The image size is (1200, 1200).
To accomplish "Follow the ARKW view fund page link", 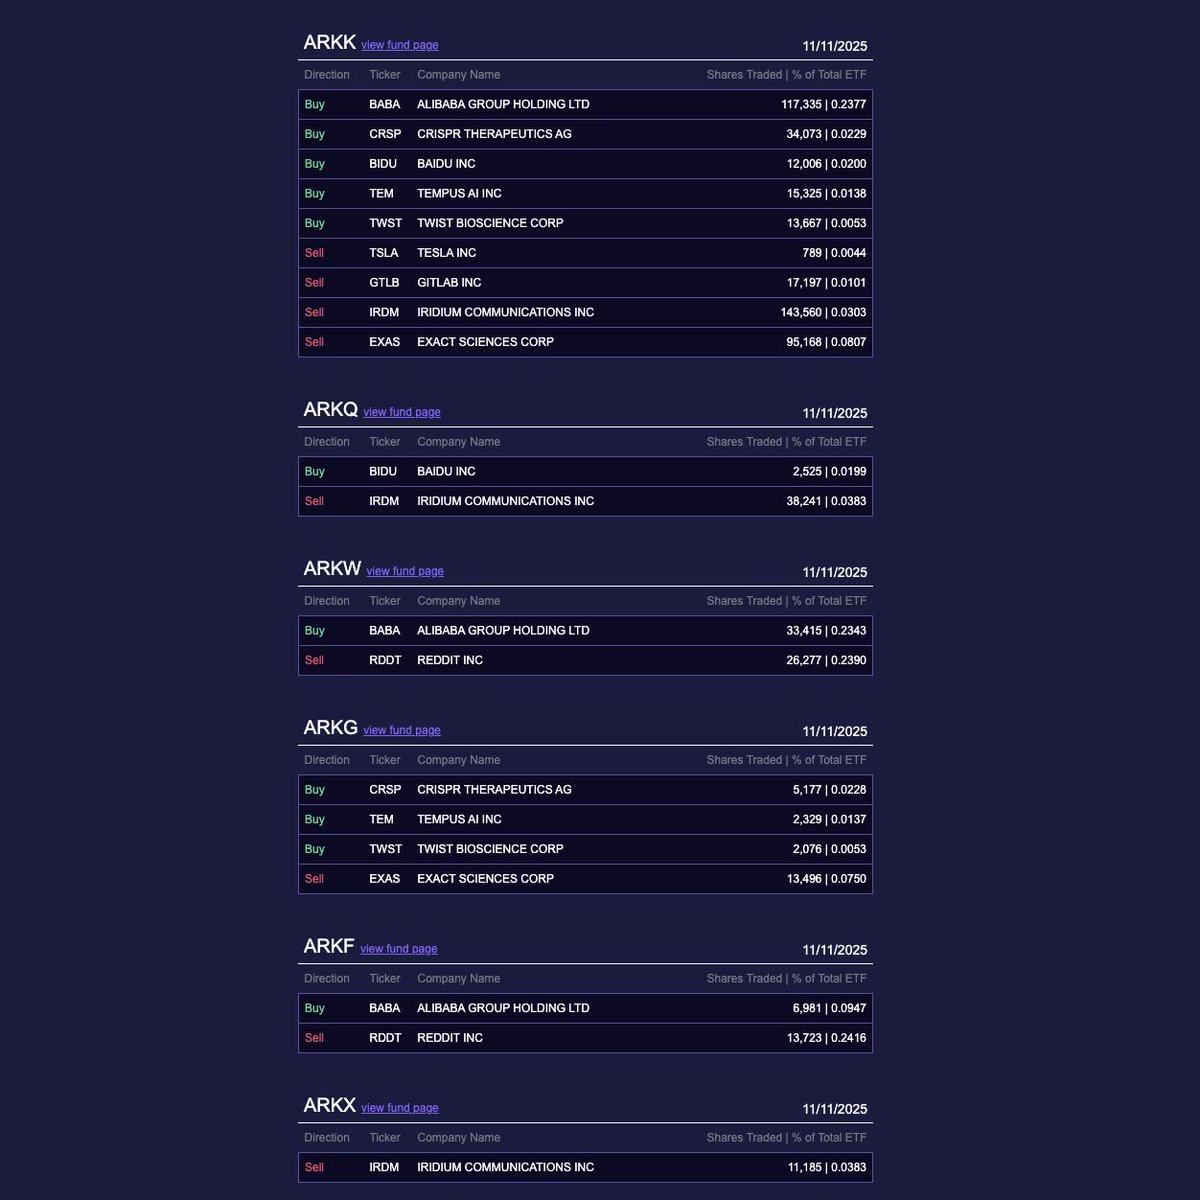I will [405, 571].
